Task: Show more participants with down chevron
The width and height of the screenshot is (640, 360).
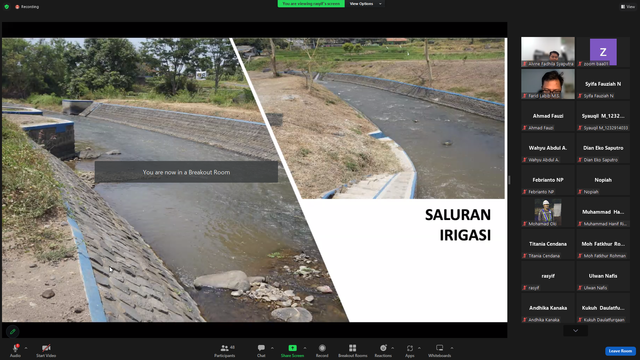Action: [576, 331]
